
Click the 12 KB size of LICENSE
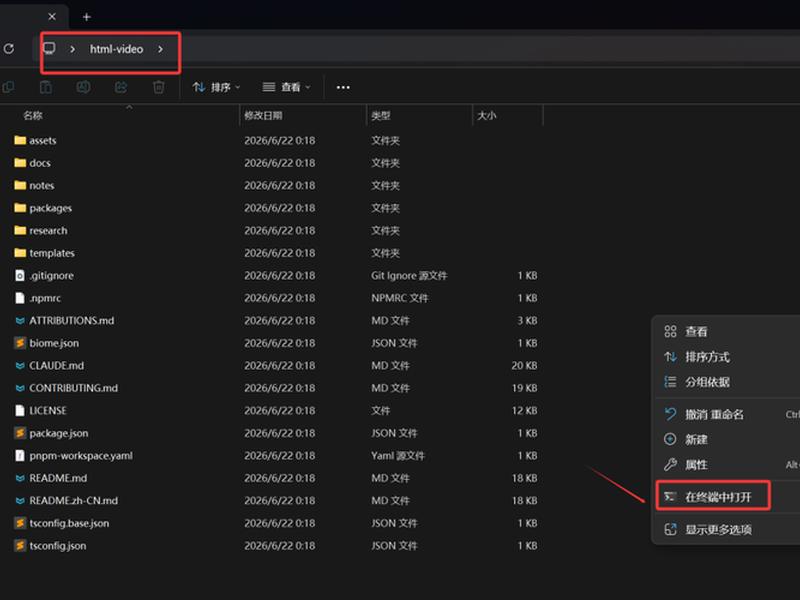(x=524, y=410)
